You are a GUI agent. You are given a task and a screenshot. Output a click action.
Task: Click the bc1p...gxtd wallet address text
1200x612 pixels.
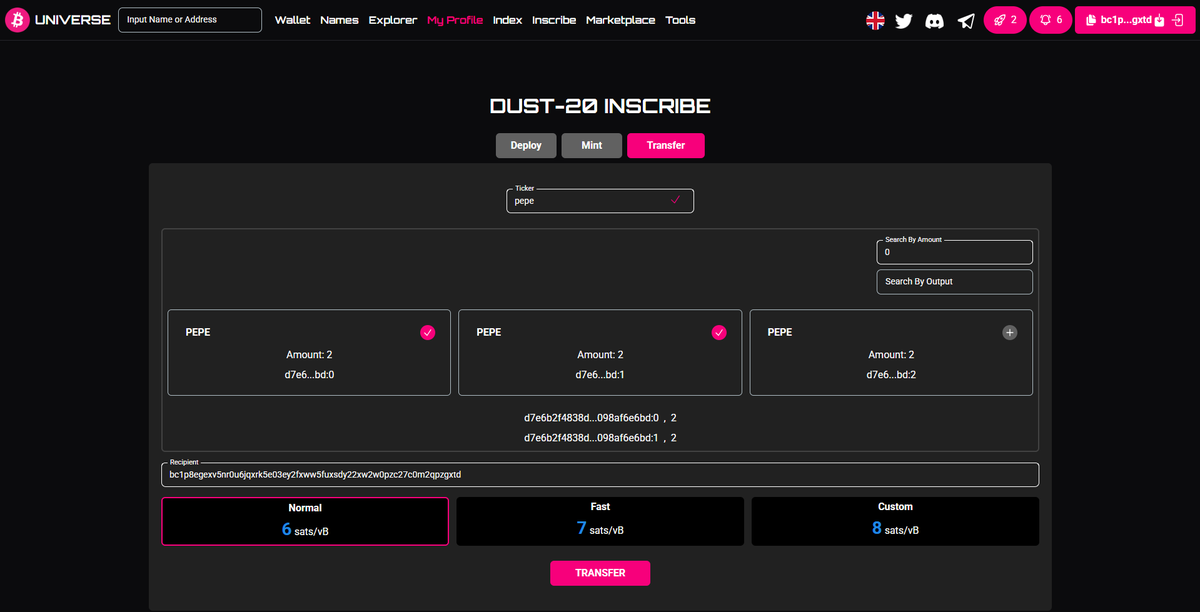point(1125,20)
